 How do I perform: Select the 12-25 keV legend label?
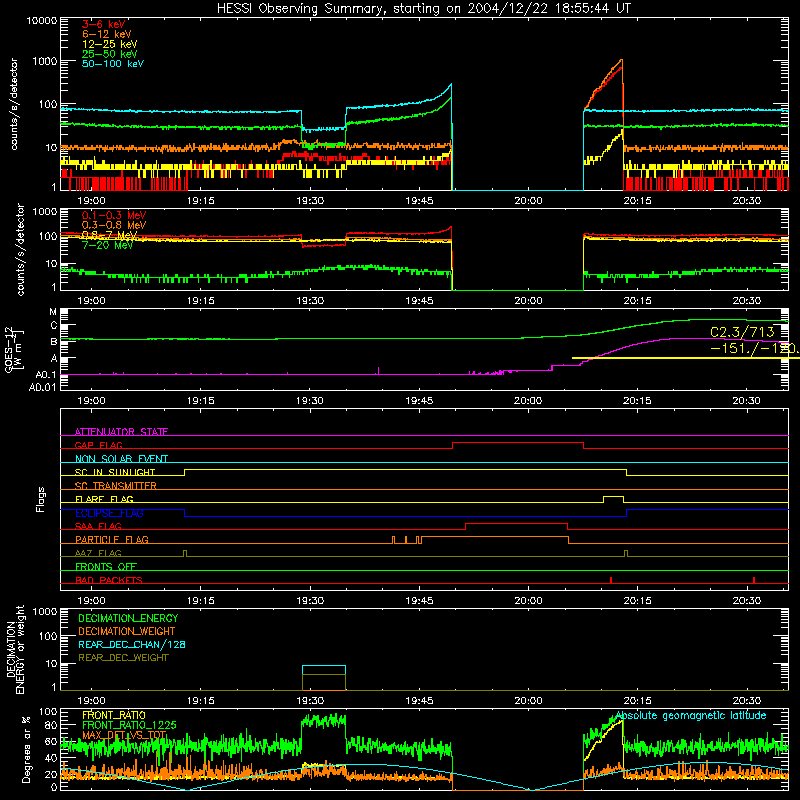110,44
